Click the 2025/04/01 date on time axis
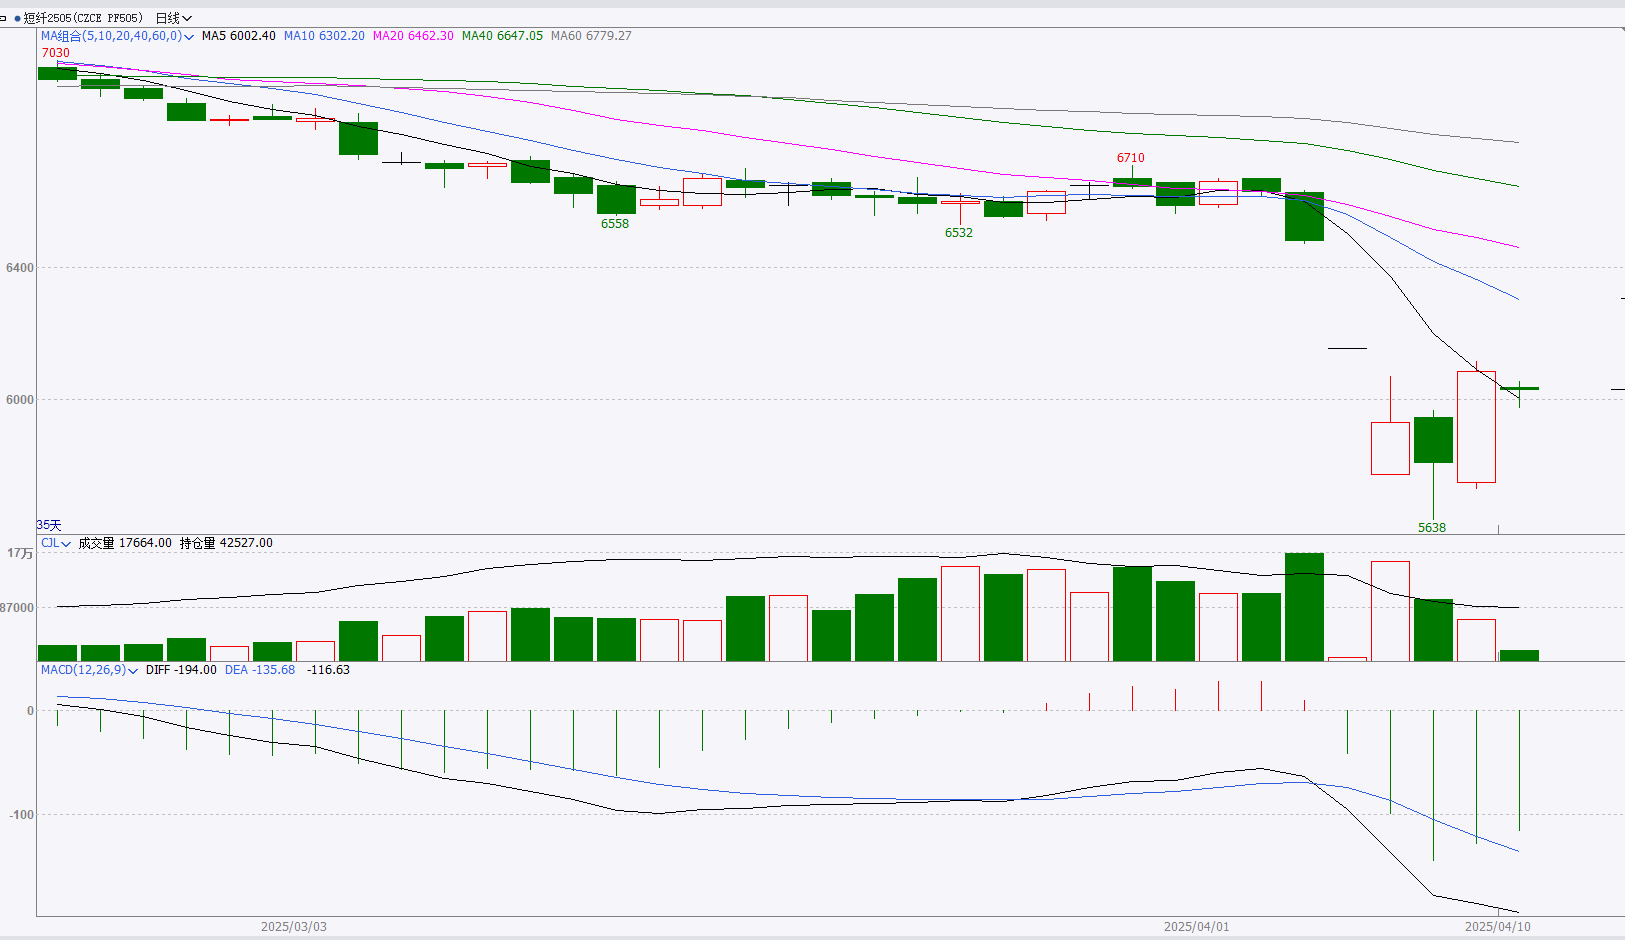1625x940 pixels. 1196,927
